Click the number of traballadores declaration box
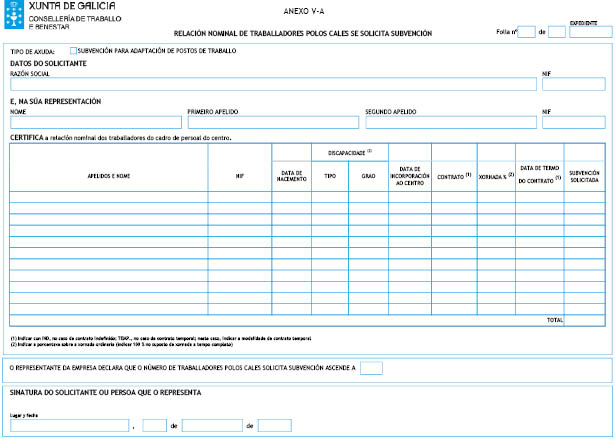This screenshot has height=439, width=615. click(x=370, y=368)
